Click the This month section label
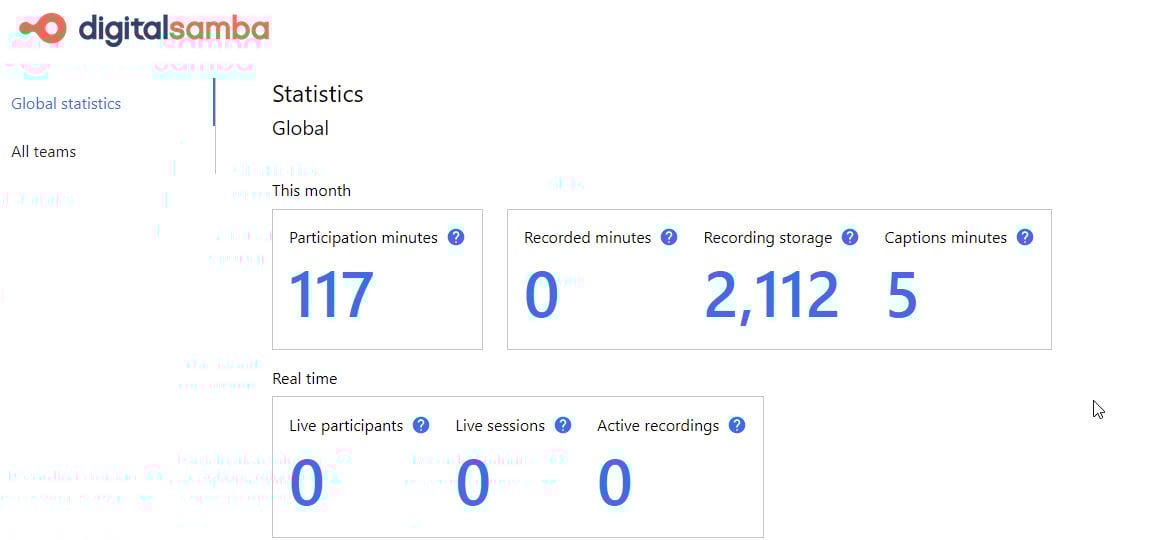 (x=311, y=191)
